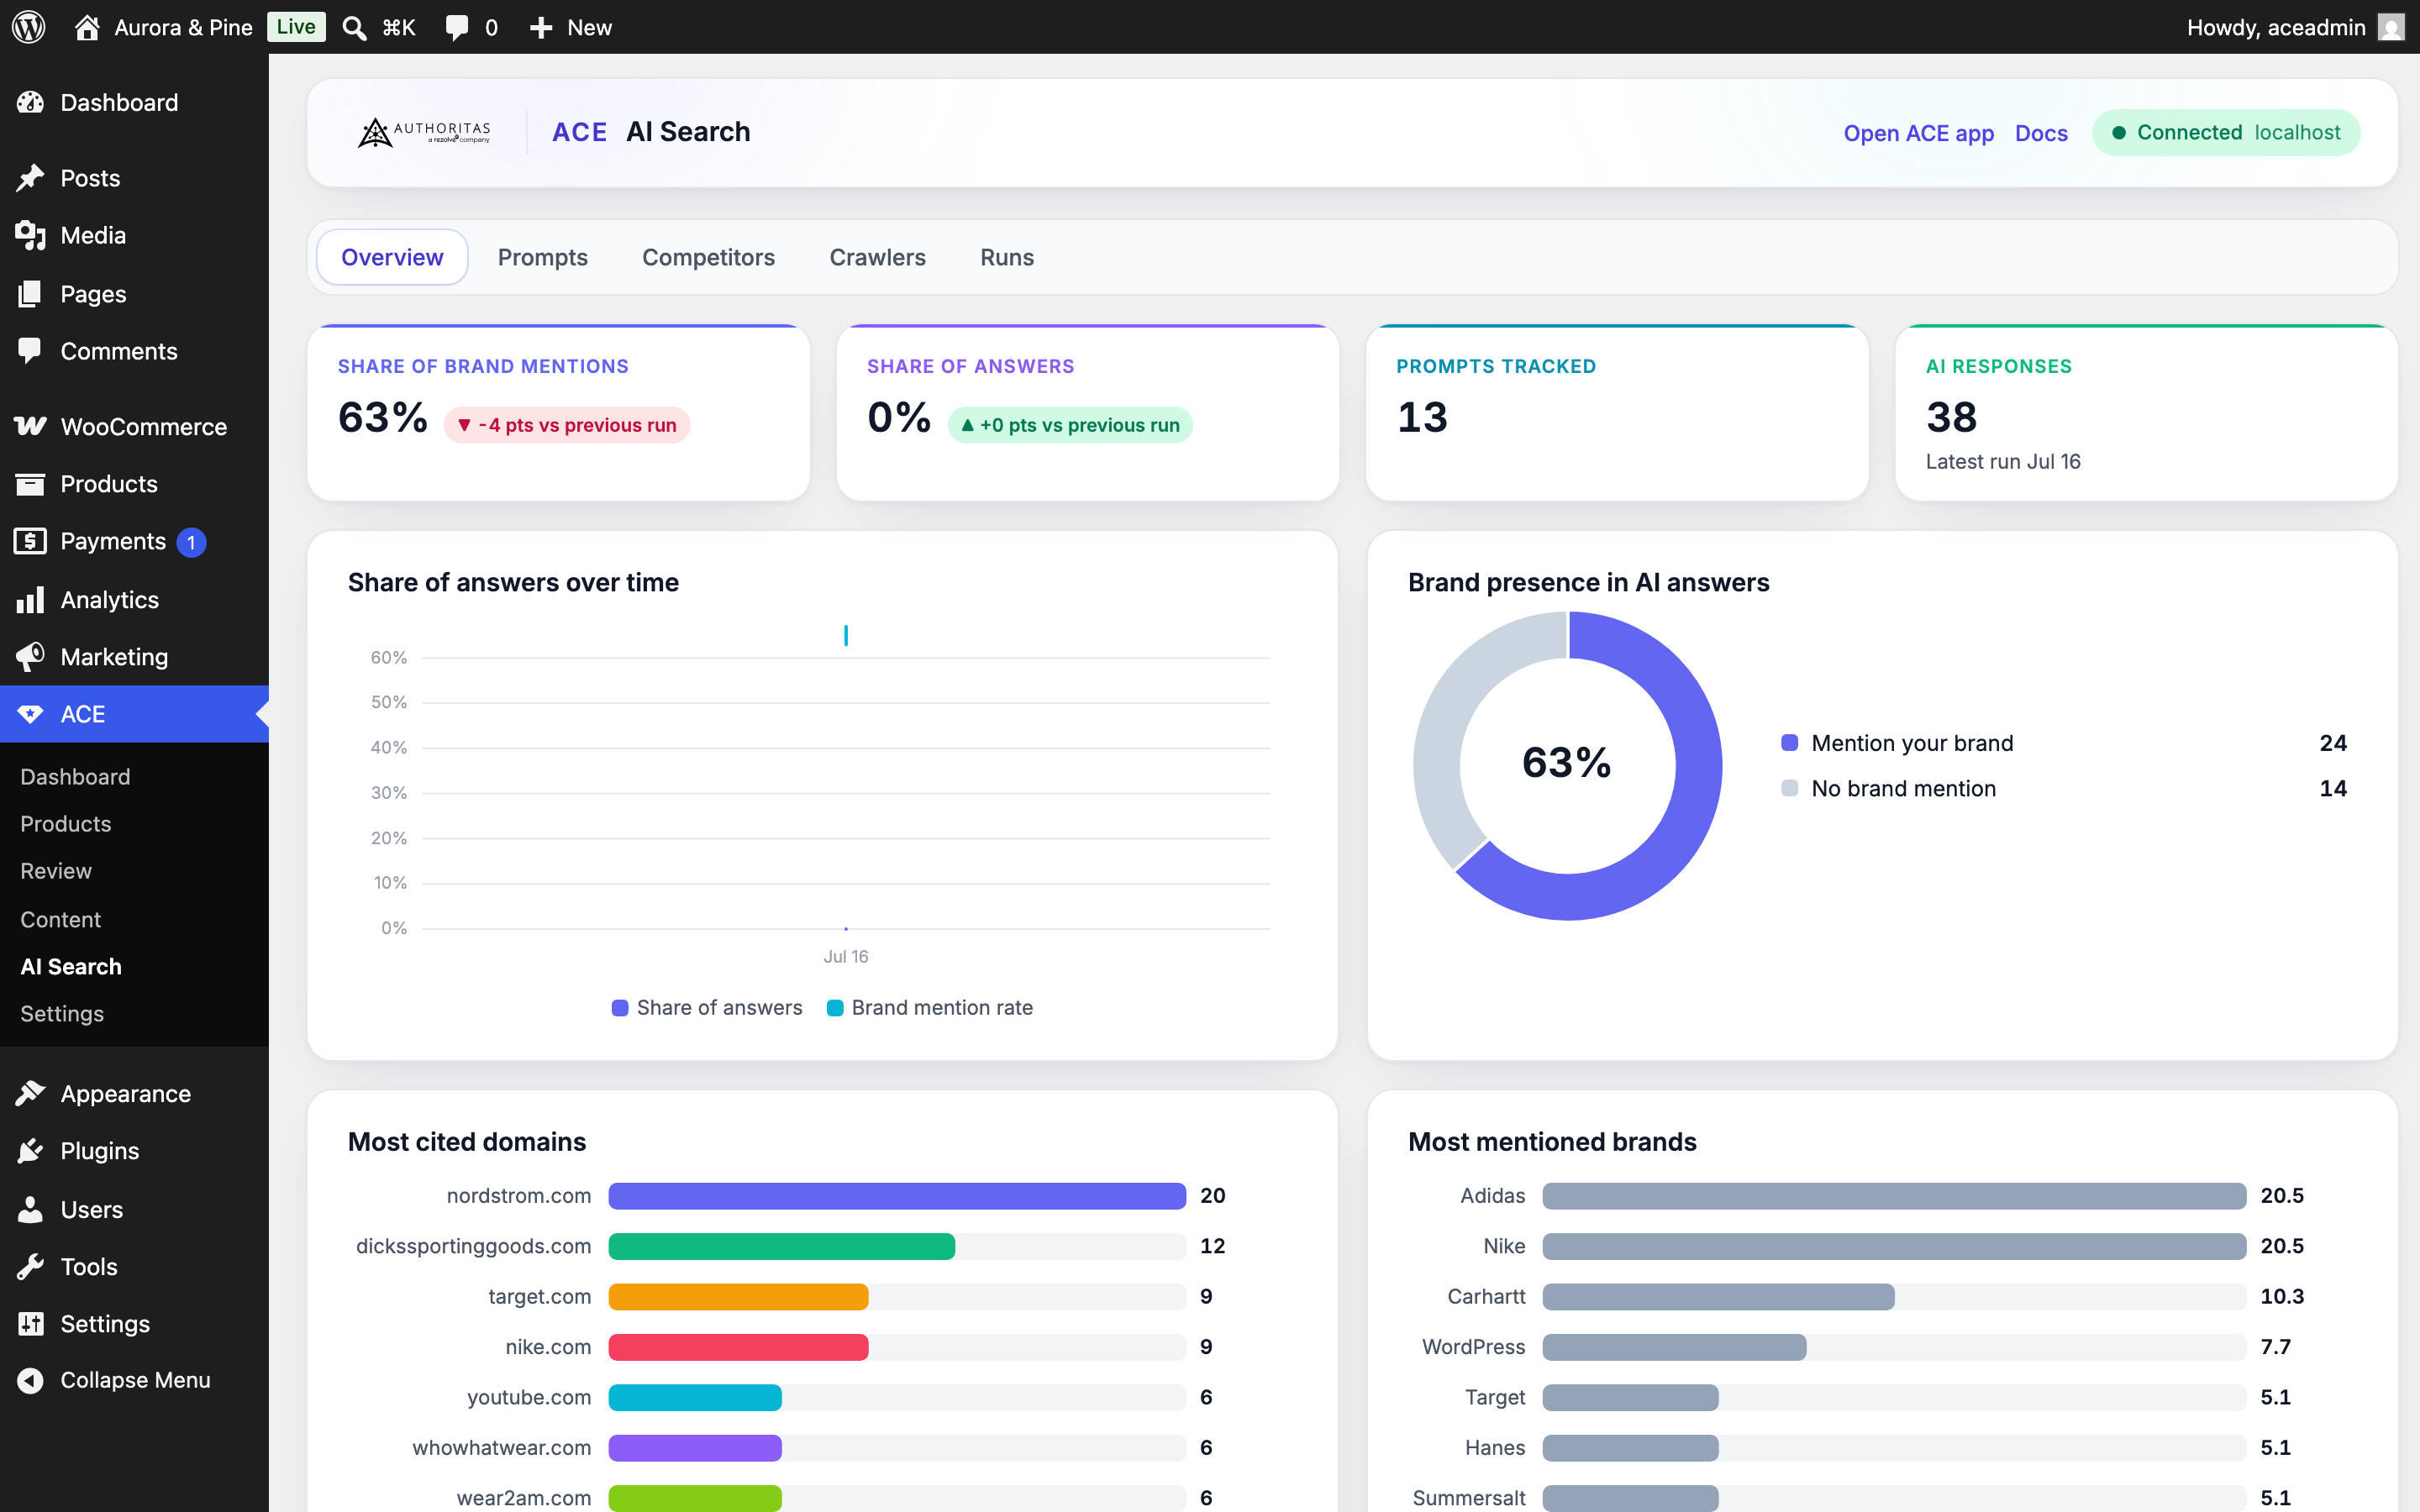Click the Posts pushpin icon
Image resolution: width=2420 pixels, height=1512 pixels.
30,178
